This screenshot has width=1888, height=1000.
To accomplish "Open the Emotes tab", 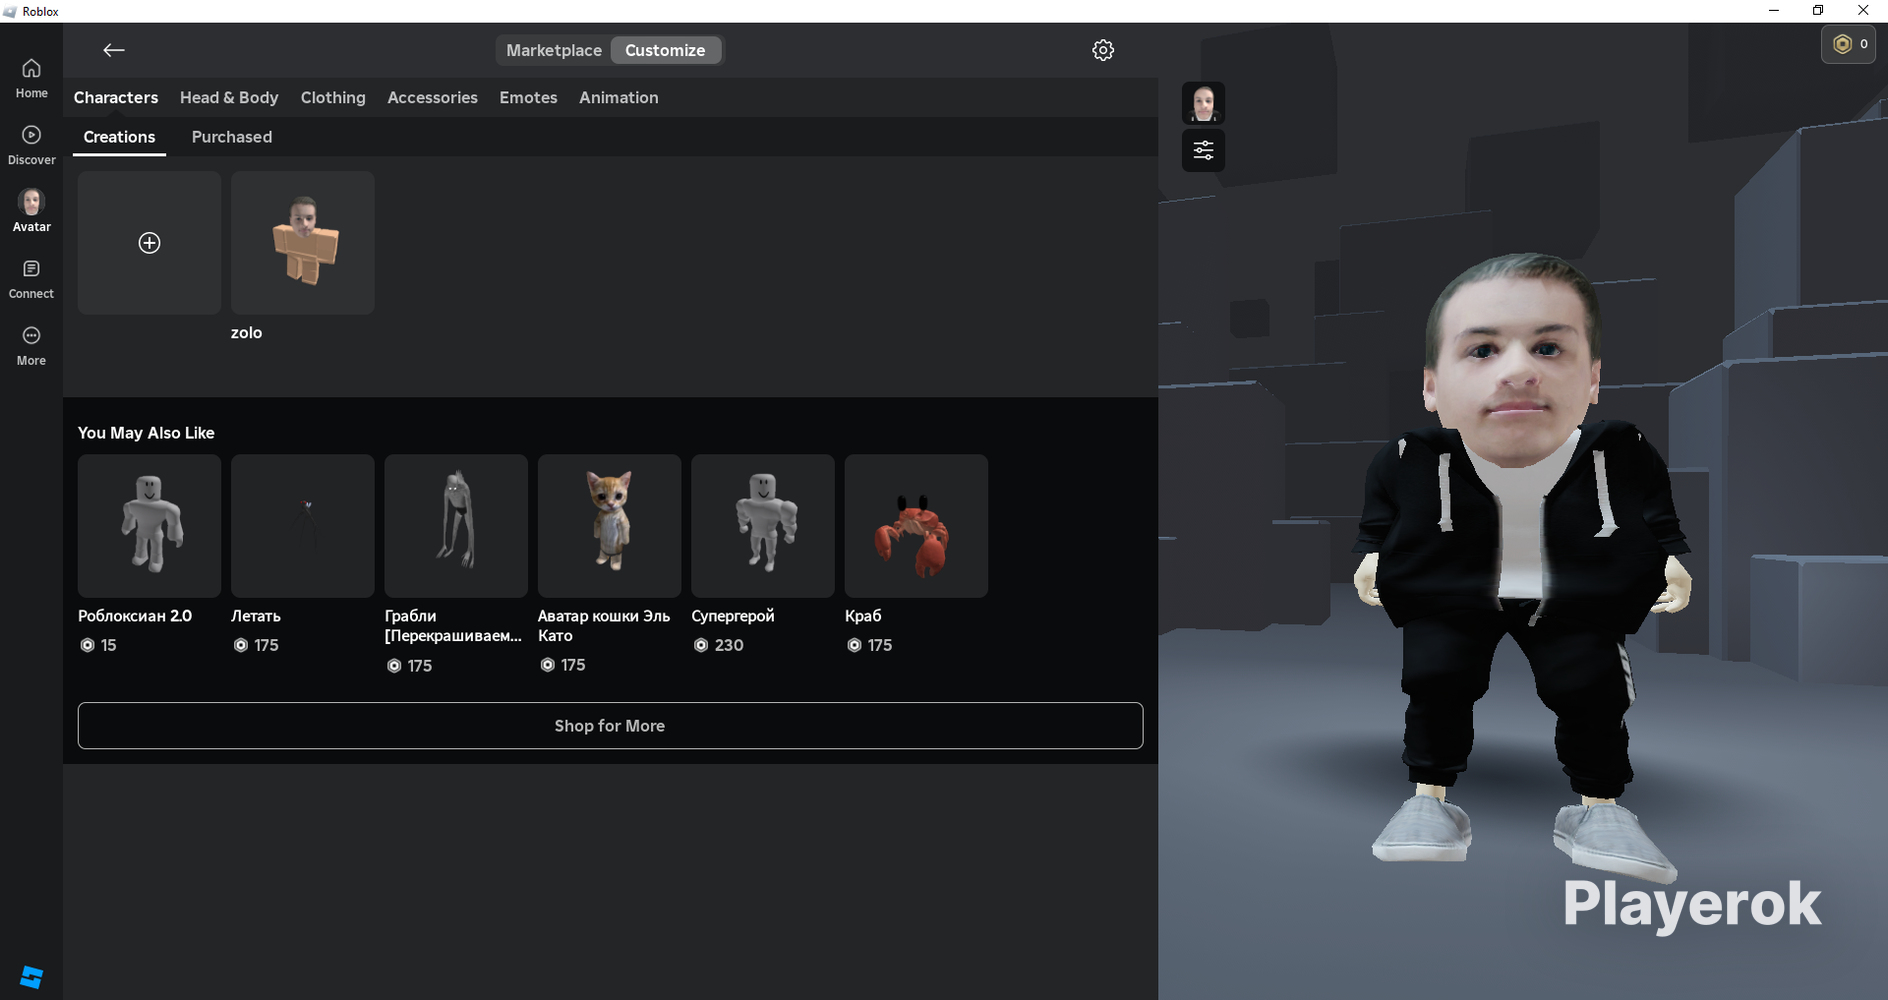I will coord(528,97).
